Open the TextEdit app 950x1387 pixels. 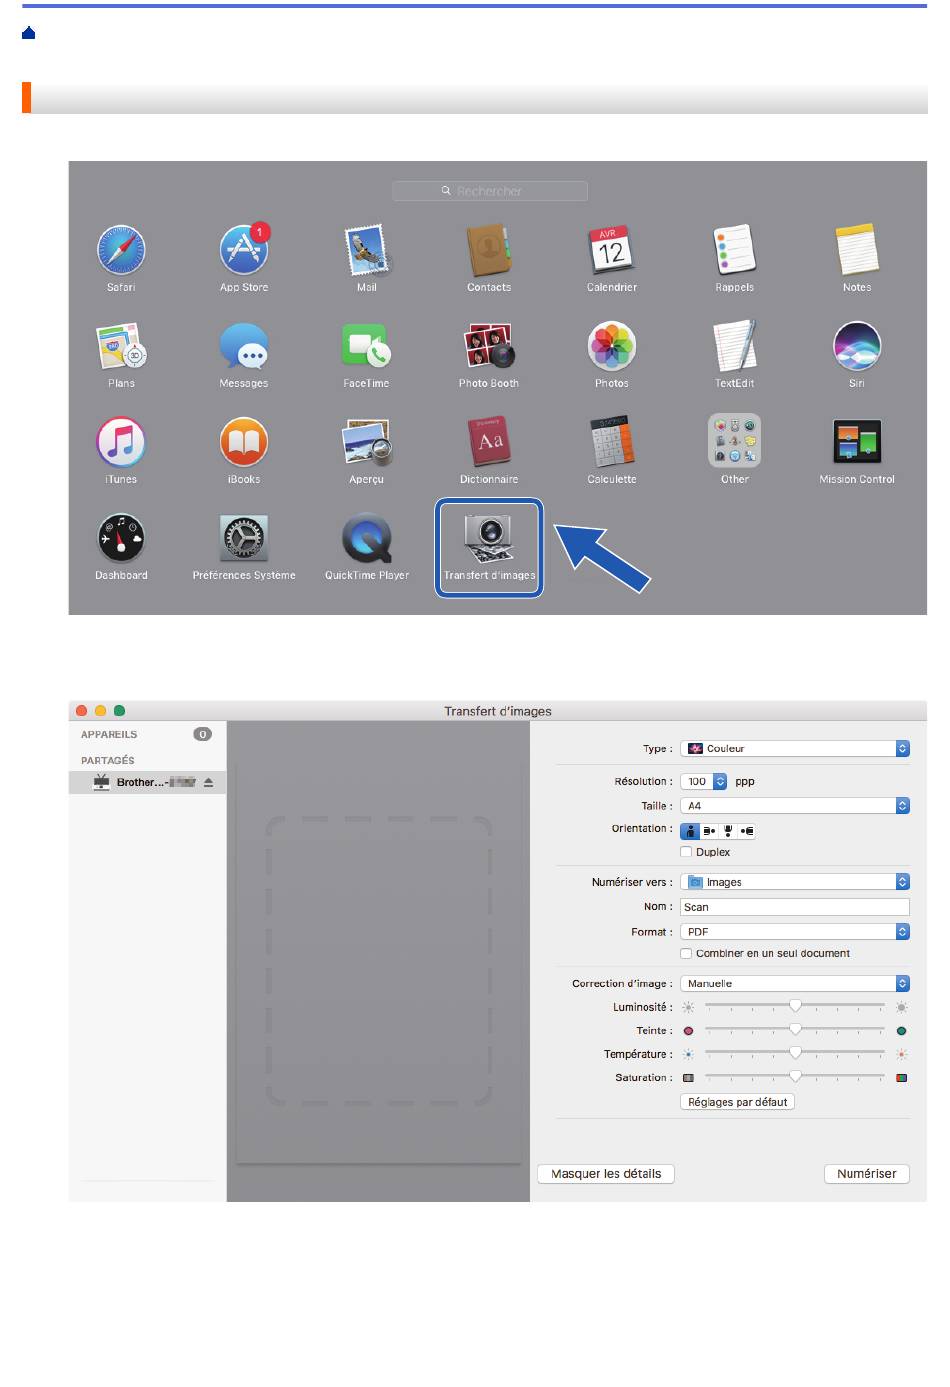(x=734, y=346)
